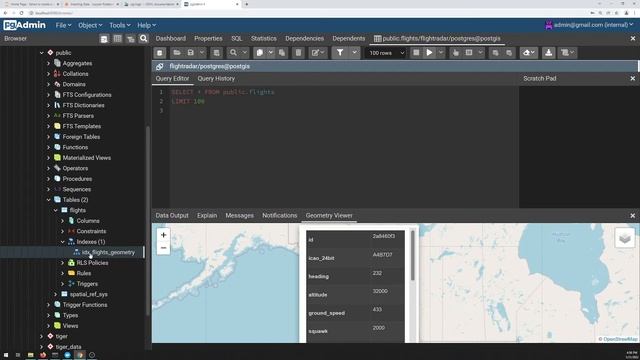Click the Rollback toolbar icon
640x360 pixels.
pyautogui.click(x=509, y=53)
